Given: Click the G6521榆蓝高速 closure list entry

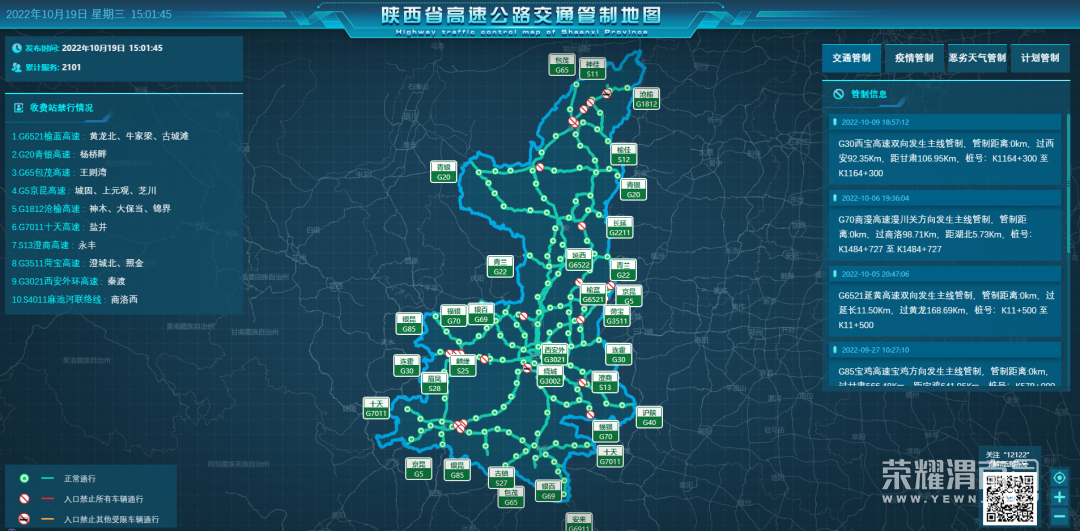Looking at the screenshot, I should point(100,136).
